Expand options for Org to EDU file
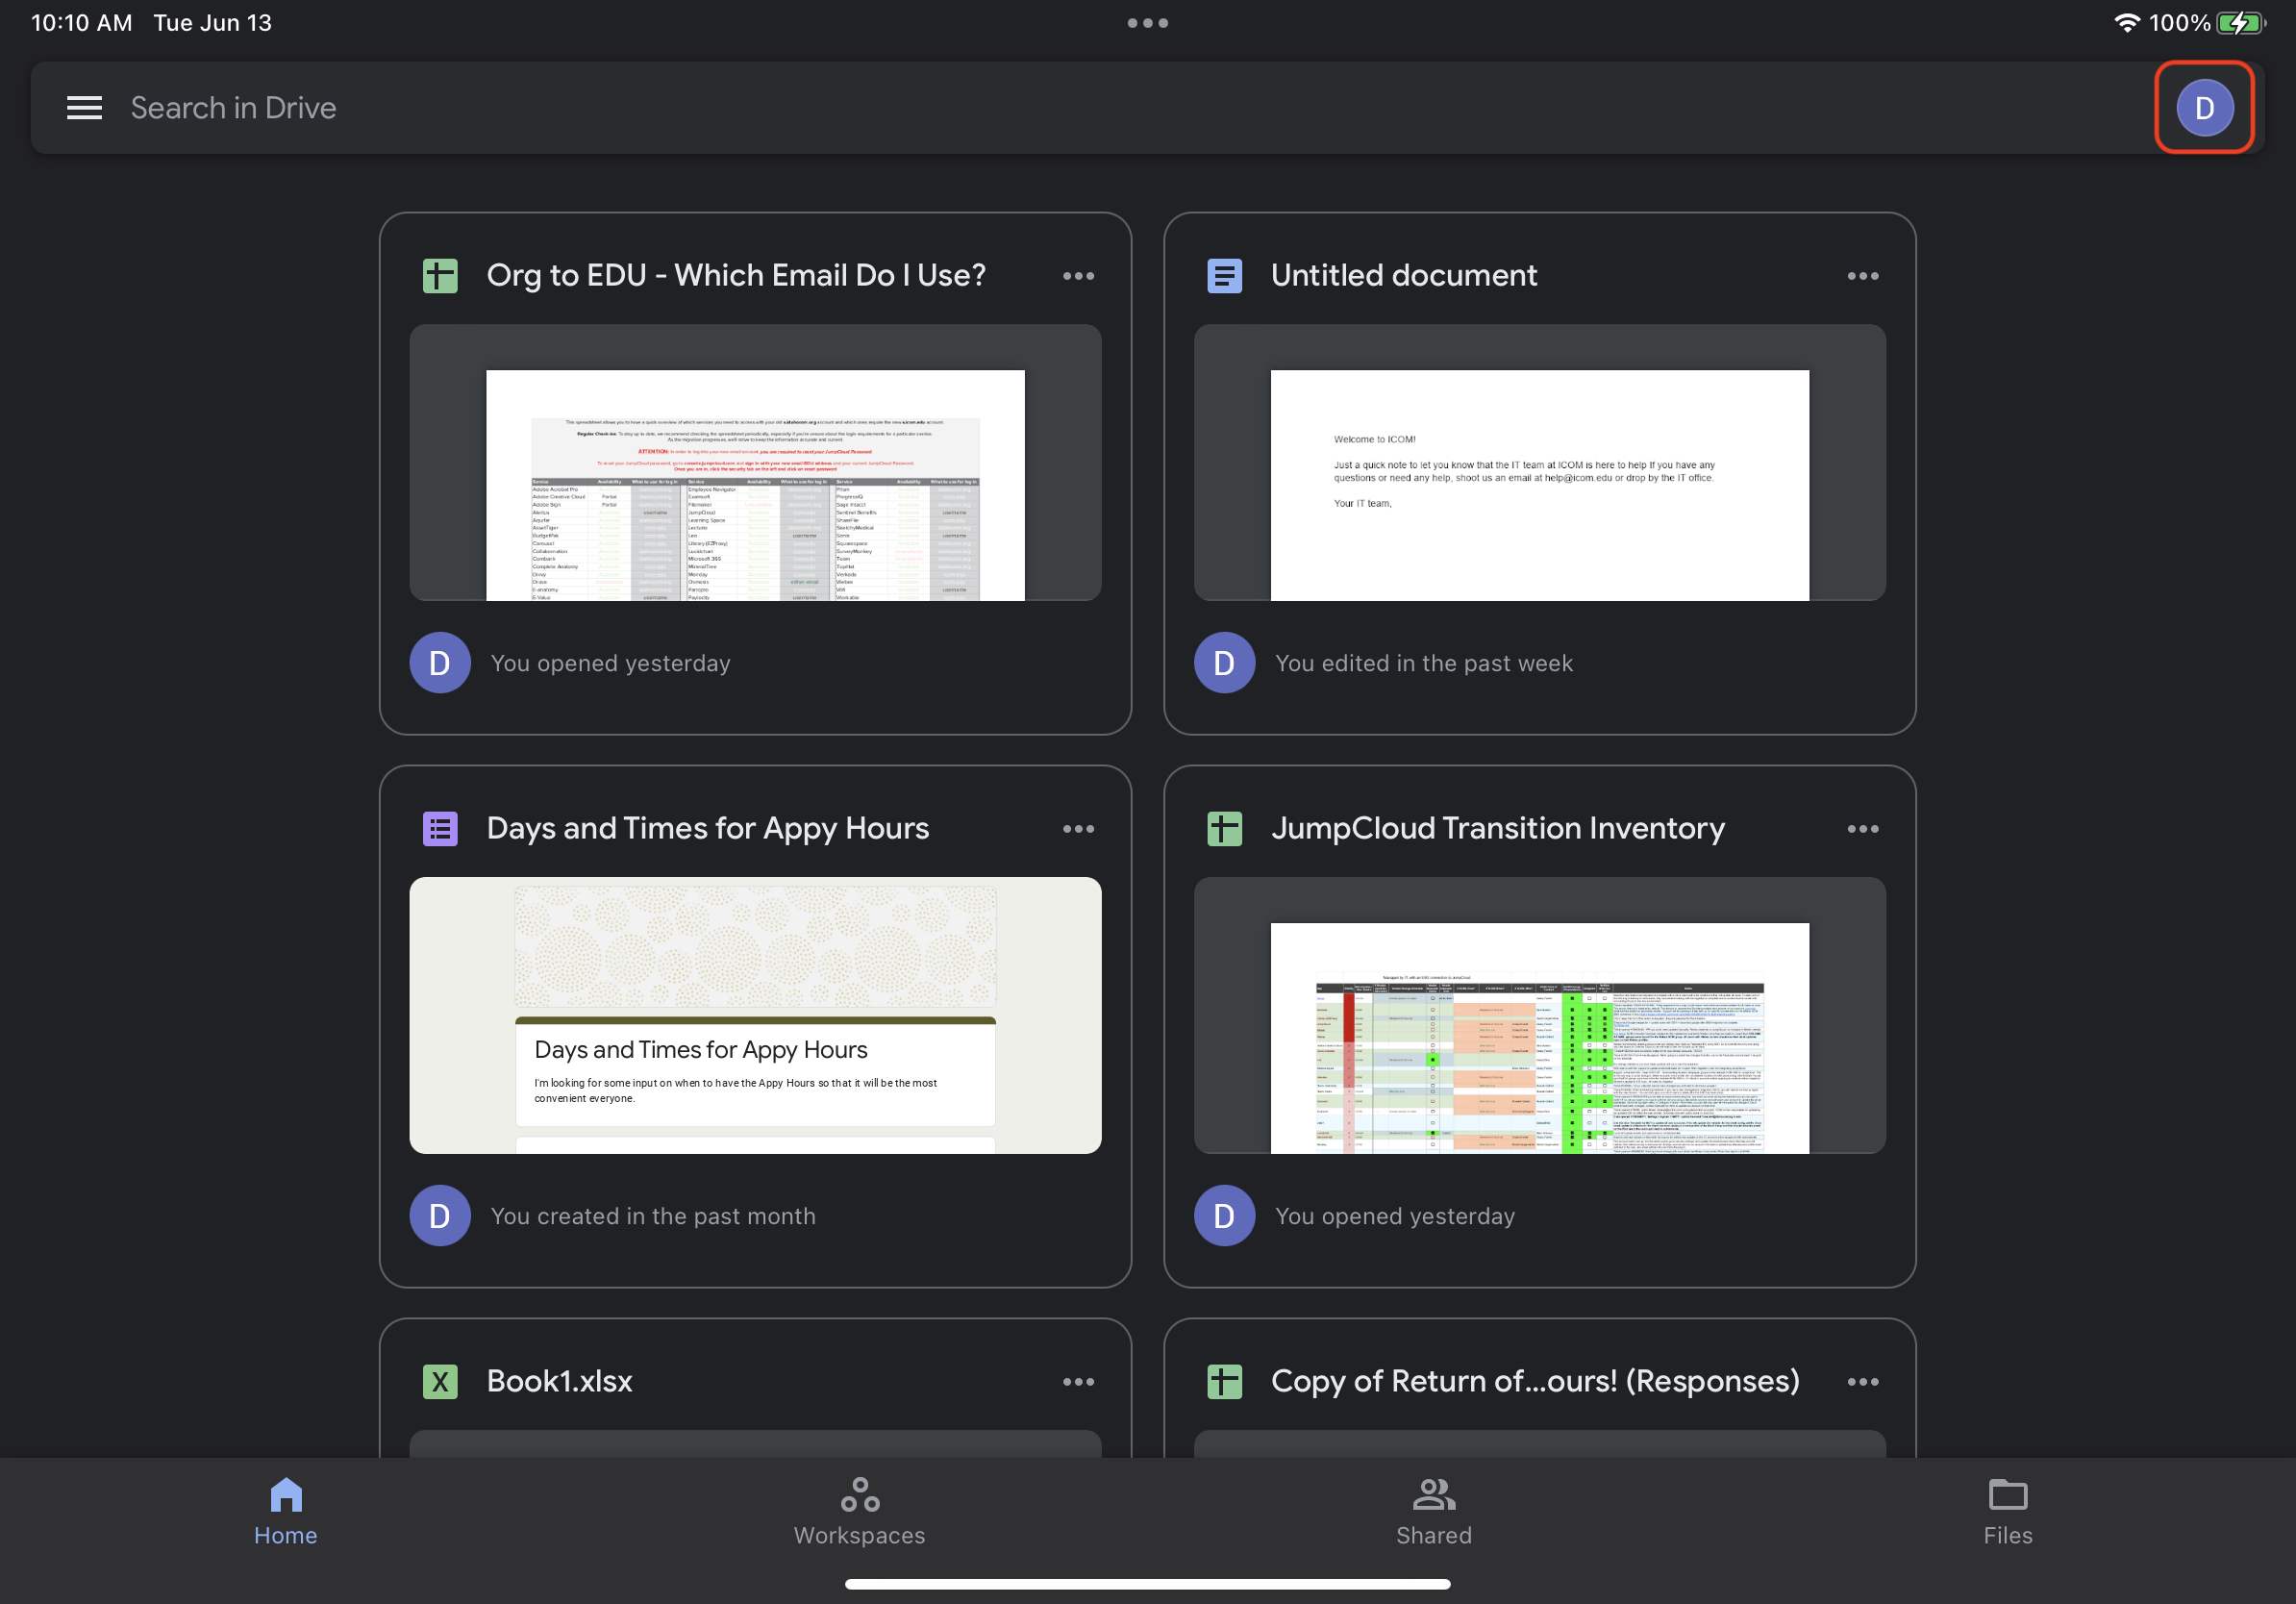2296x1604 pixels. pos(1078,276)
